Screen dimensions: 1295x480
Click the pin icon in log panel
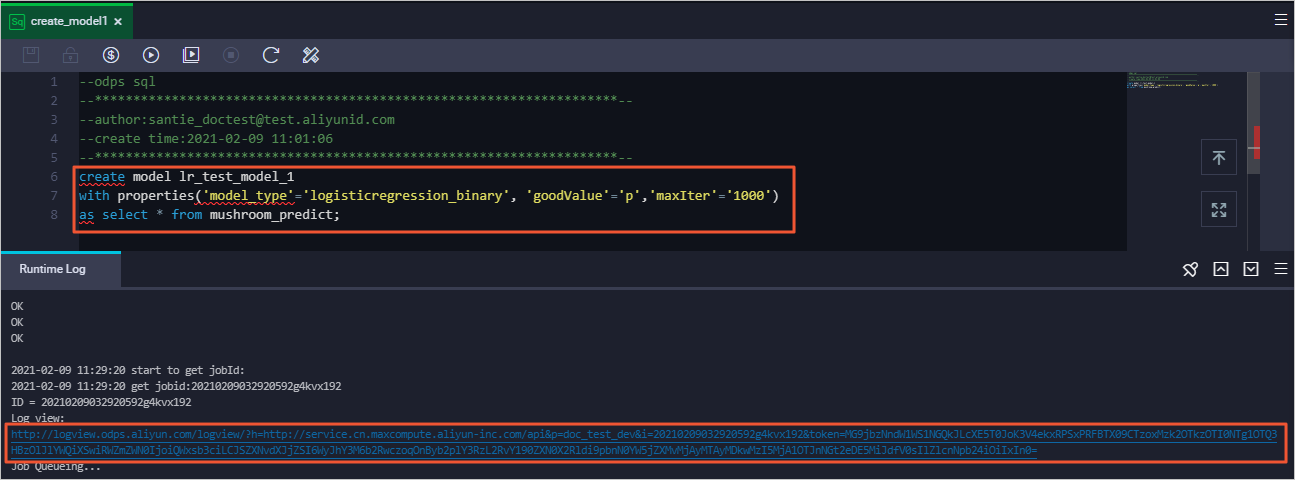[x=1190, y=269]
